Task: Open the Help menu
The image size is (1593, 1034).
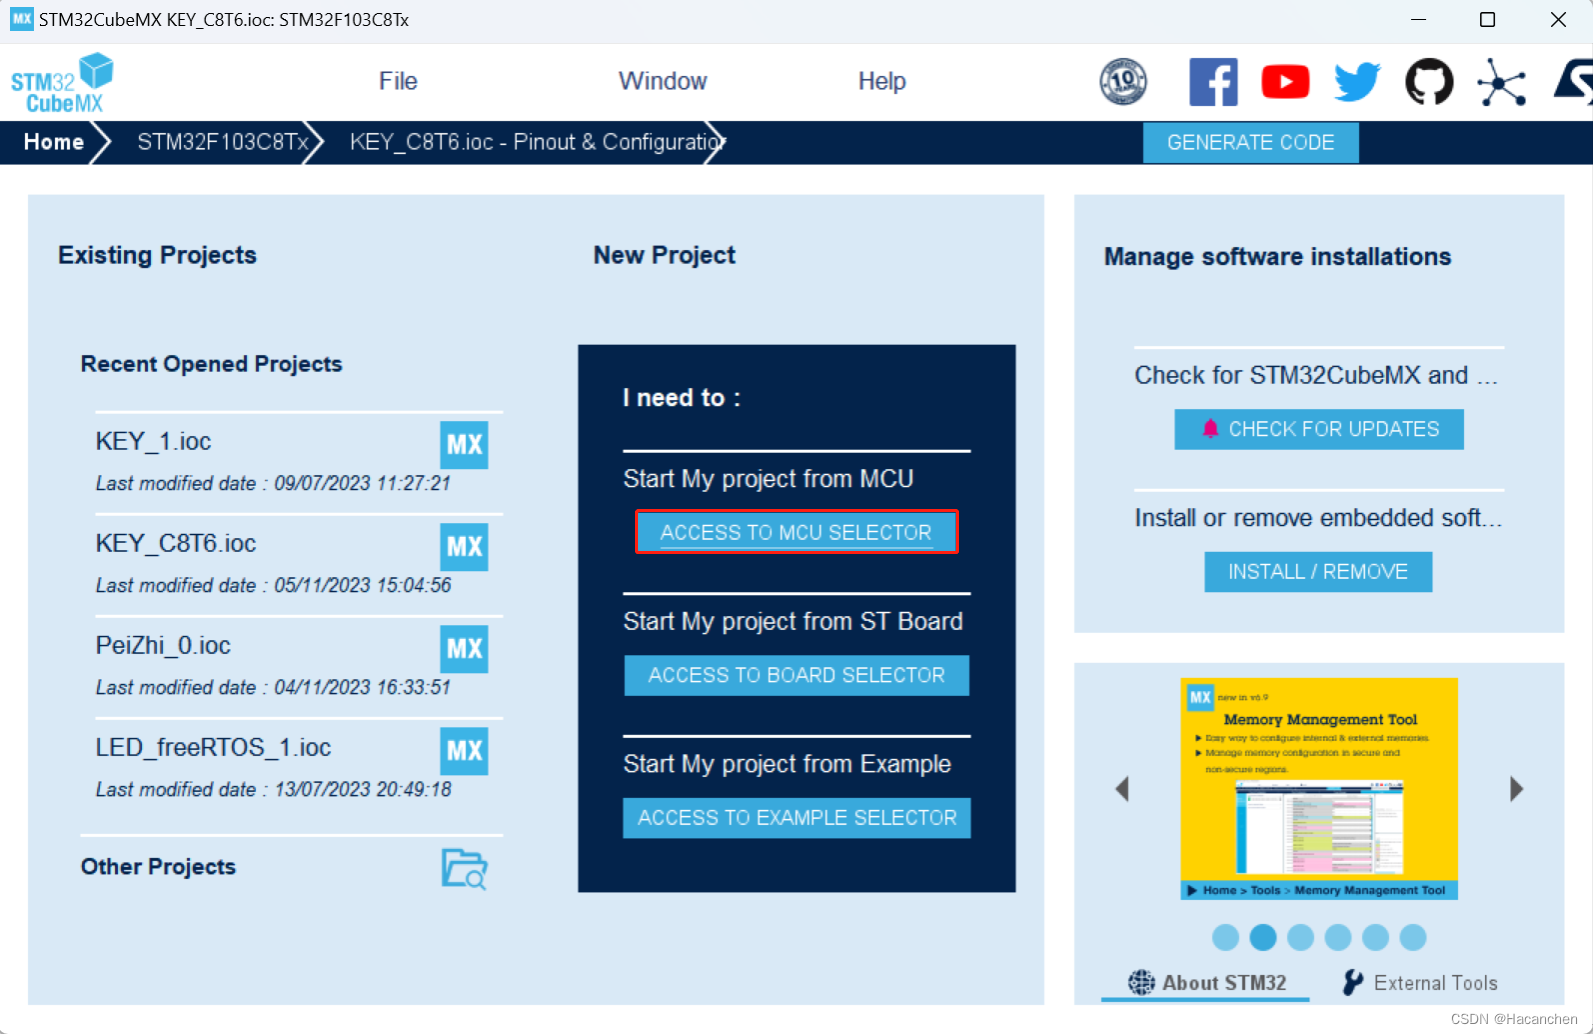Action: pos(882,81)
